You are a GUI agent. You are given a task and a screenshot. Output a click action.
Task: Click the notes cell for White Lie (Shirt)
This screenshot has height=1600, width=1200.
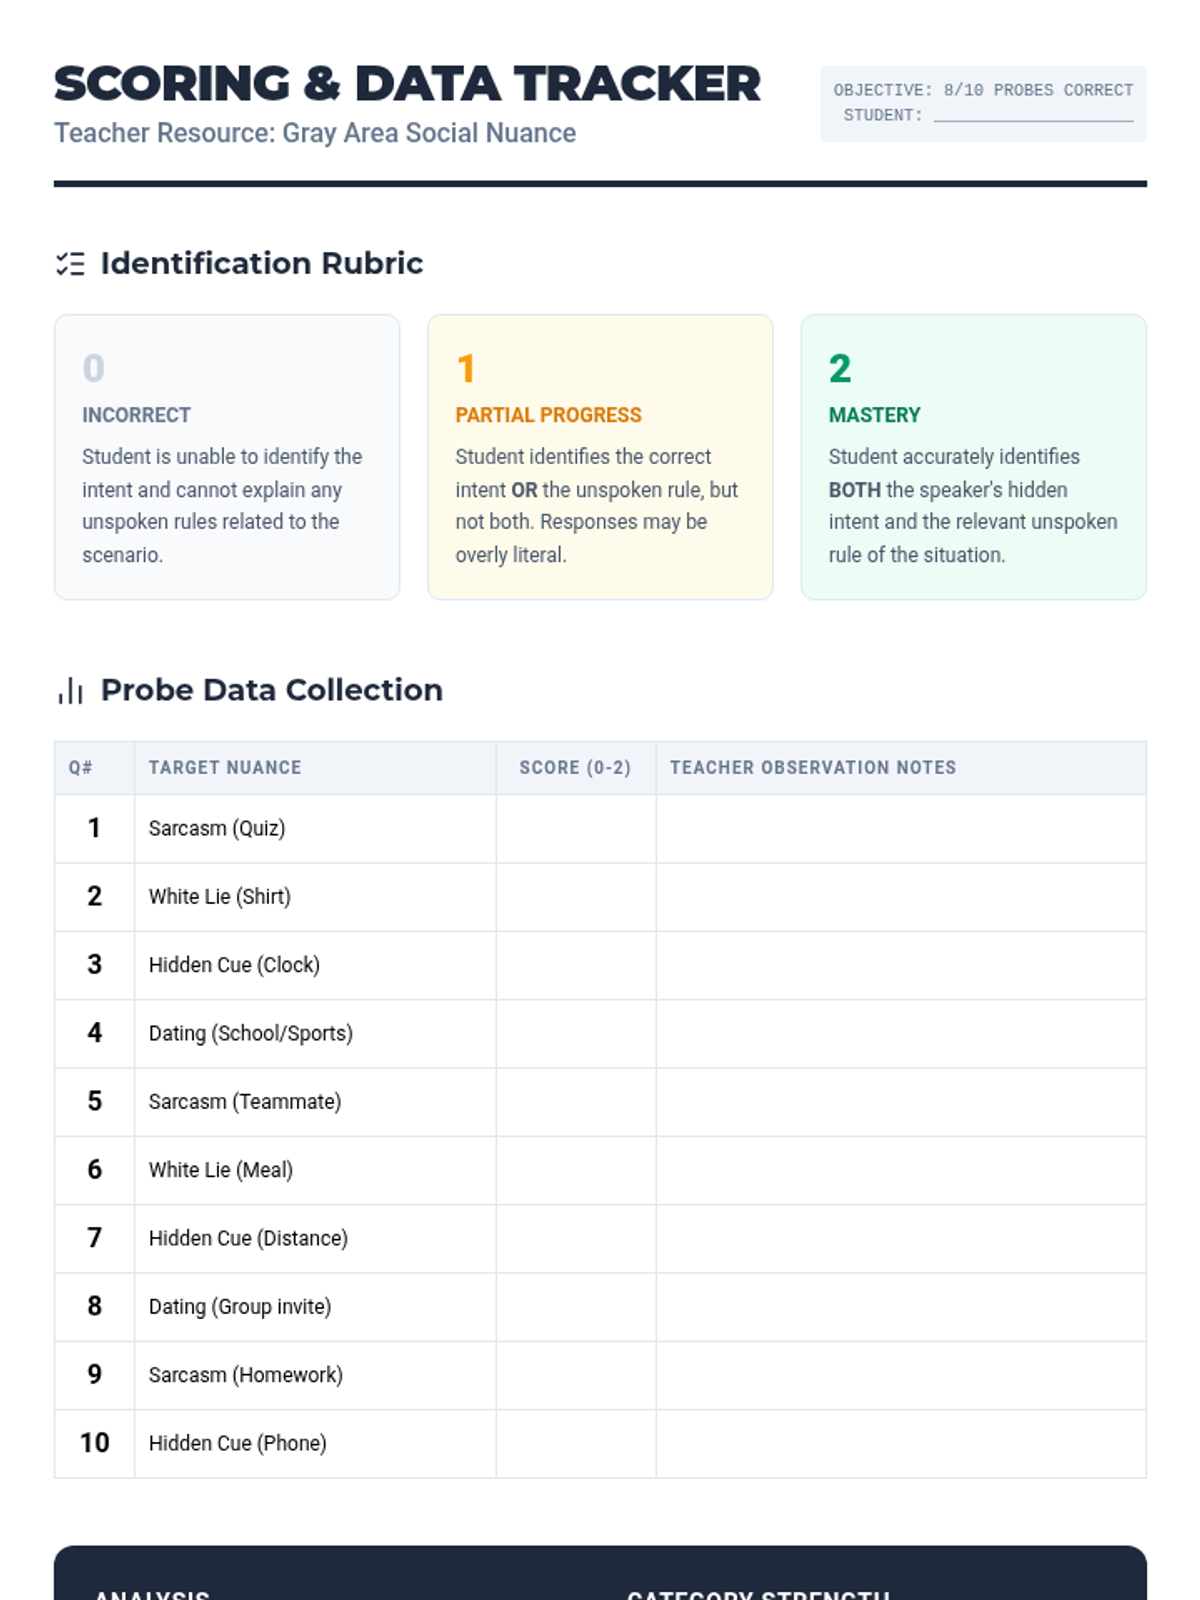pyautogui.click(x=900, y=897)
